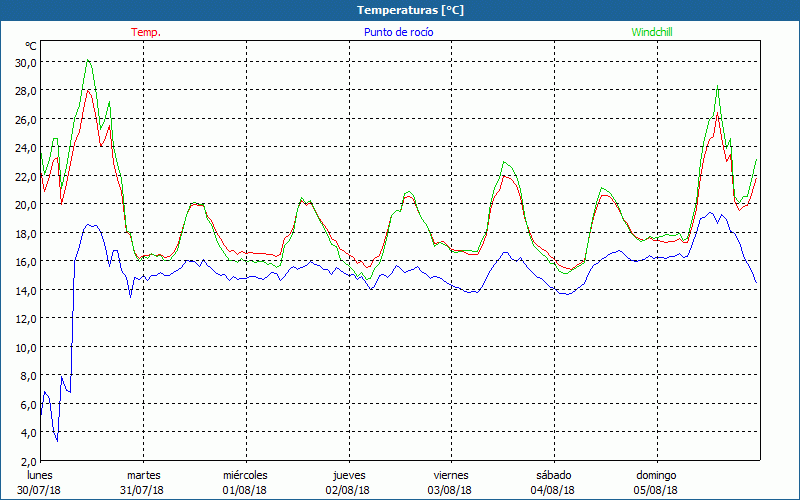
Task: Select the jueves day label
Action: point(348,475)
